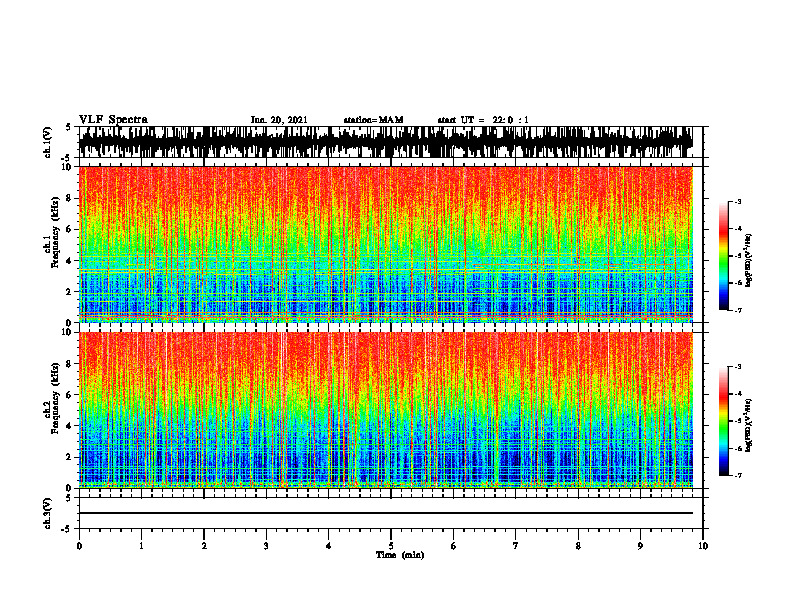The width and height of the screenshot is (792, 612).
Task: Click the "Time (min)" axis label
Action: (x=400, y=555)
